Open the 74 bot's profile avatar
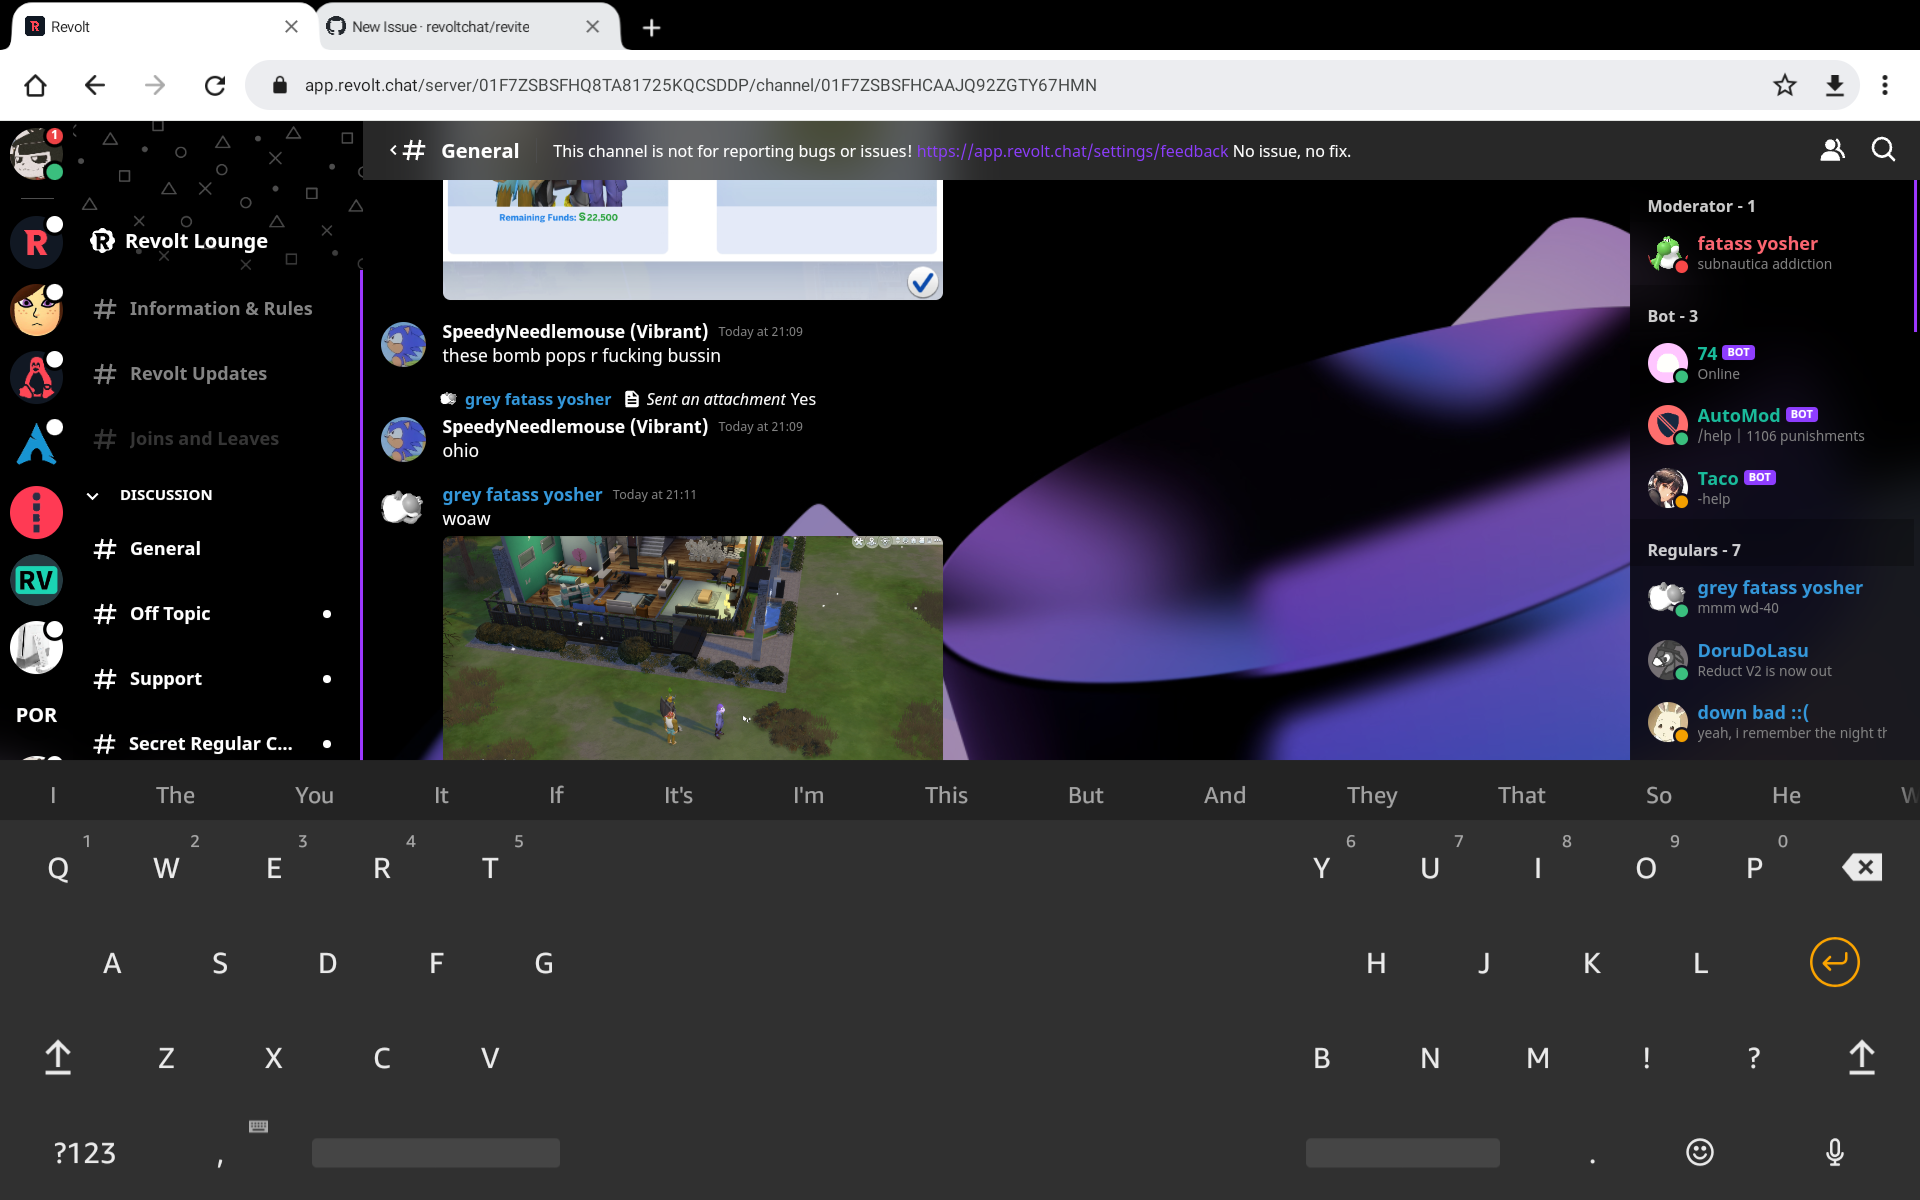This screenshot has height=1200, width=1920. [1668, 362]
